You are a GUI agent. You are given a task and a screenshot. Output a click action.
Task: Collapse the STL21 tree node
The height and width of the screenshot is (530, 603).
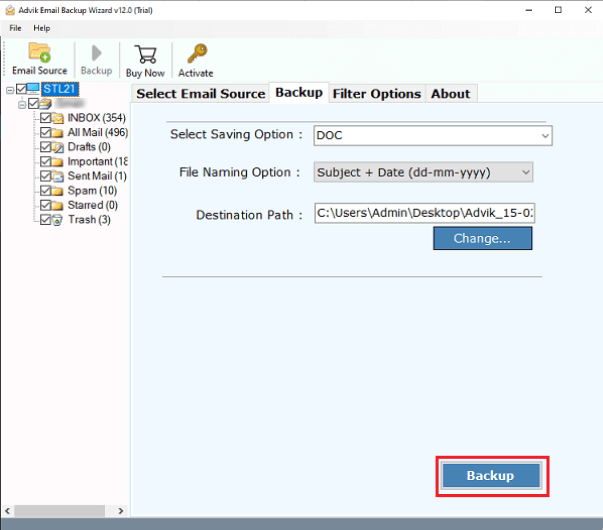click(10, 90)
